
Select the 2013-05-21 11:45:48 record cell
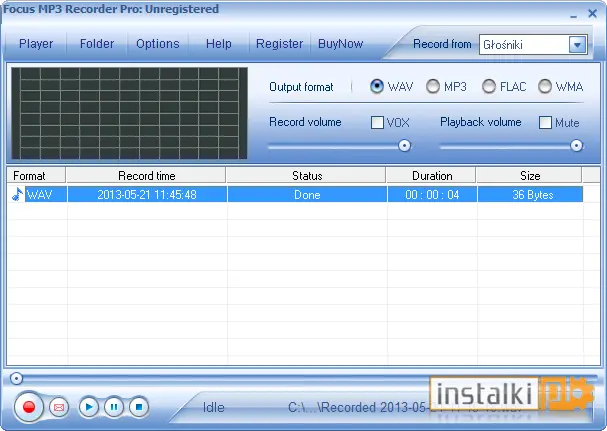tap(147, 194)
